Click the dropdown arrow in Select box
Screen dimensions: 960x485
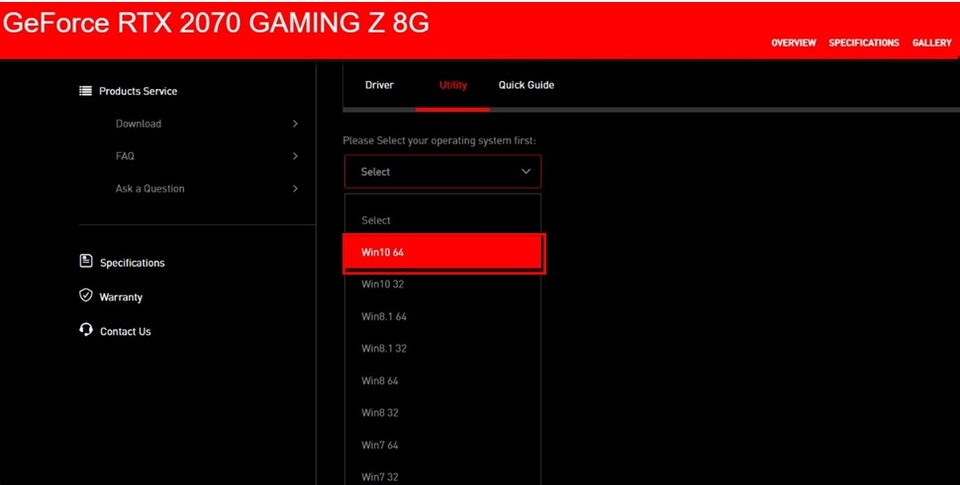526,171
